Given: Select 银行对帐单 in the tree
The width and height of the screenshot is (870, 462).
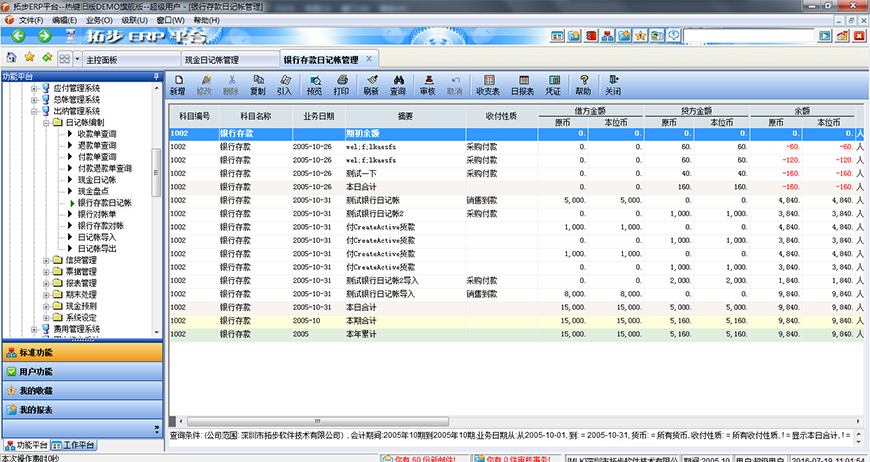Looking at the screenshot, I should click(x=96, y=213).
